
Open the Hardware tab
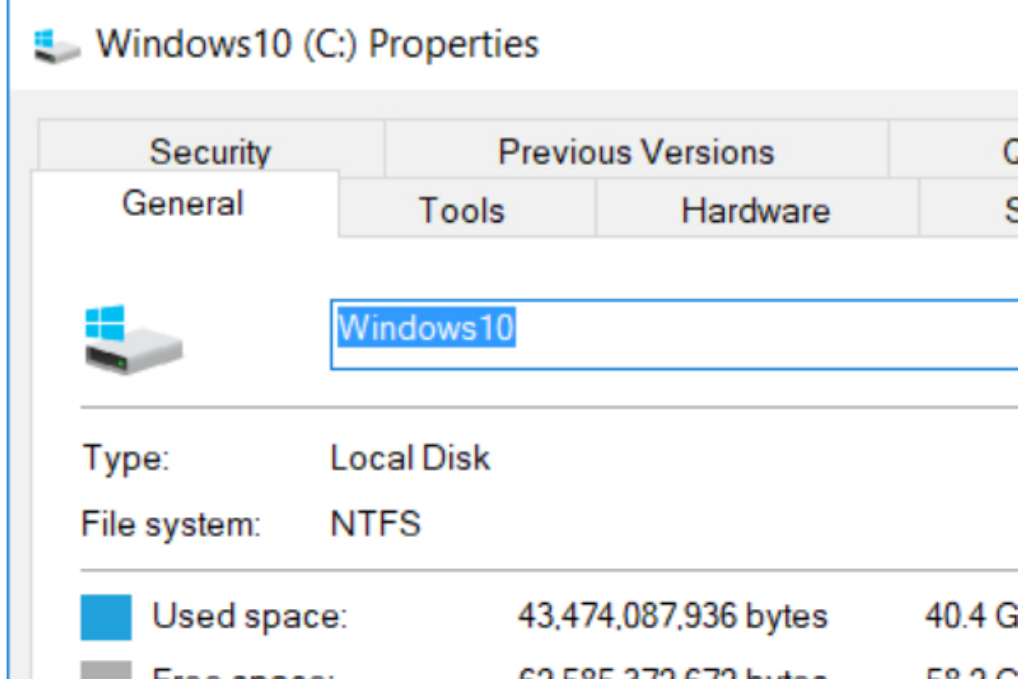(755, 211)
